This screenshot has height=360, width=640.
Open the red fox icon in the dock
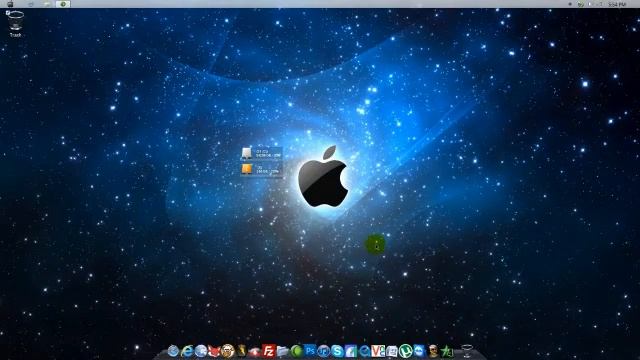click(214, 351)
